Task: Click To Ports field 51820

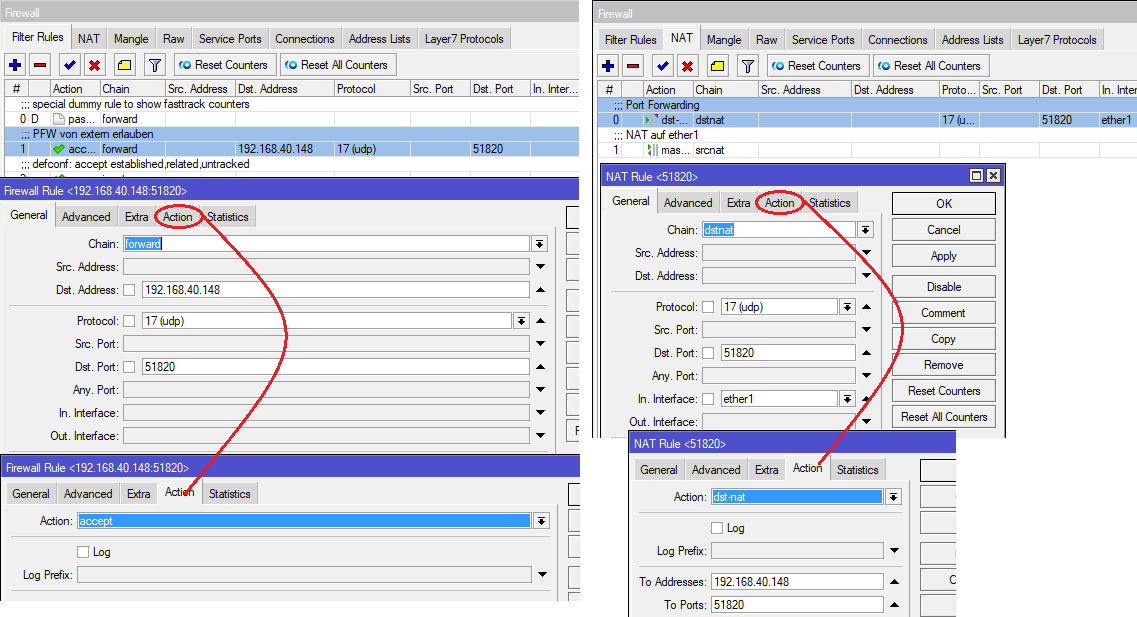Action: [x=797, y=605]
